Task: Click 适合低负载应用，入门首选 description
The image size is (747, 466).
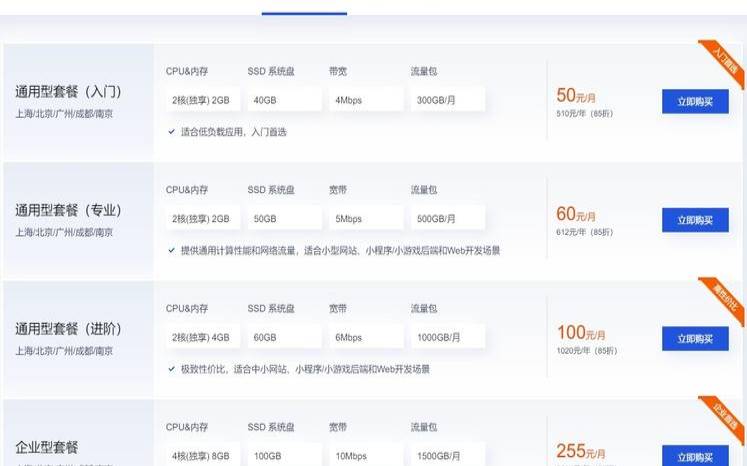Action: (233, 132)
